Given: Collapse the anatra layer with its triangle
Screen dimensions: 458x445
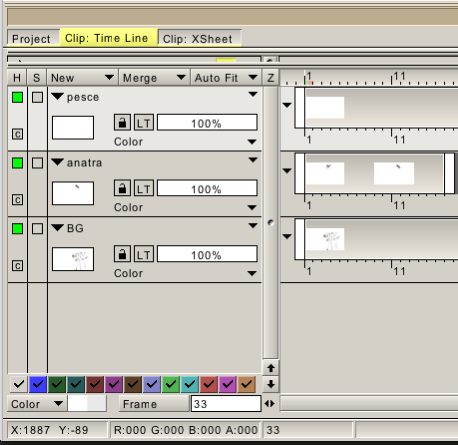Looking at the screenshot, I should coord(58,162).
